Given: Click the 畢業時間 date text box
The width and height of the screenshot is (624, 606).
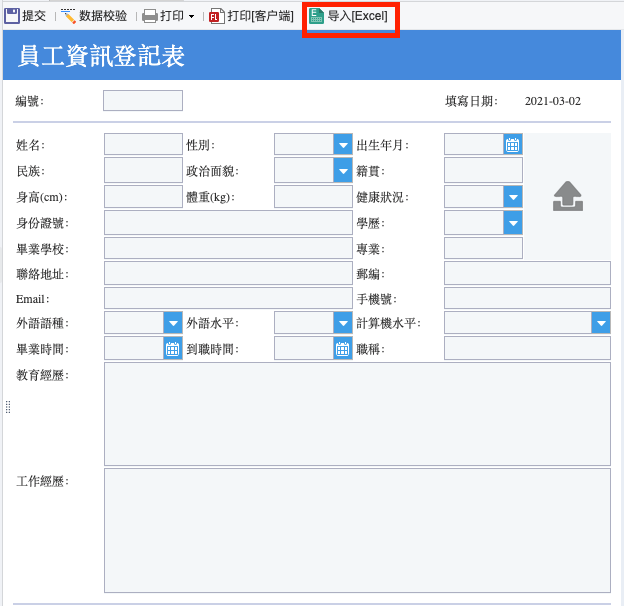Looking at the screenshot, I should click(135, 349).
